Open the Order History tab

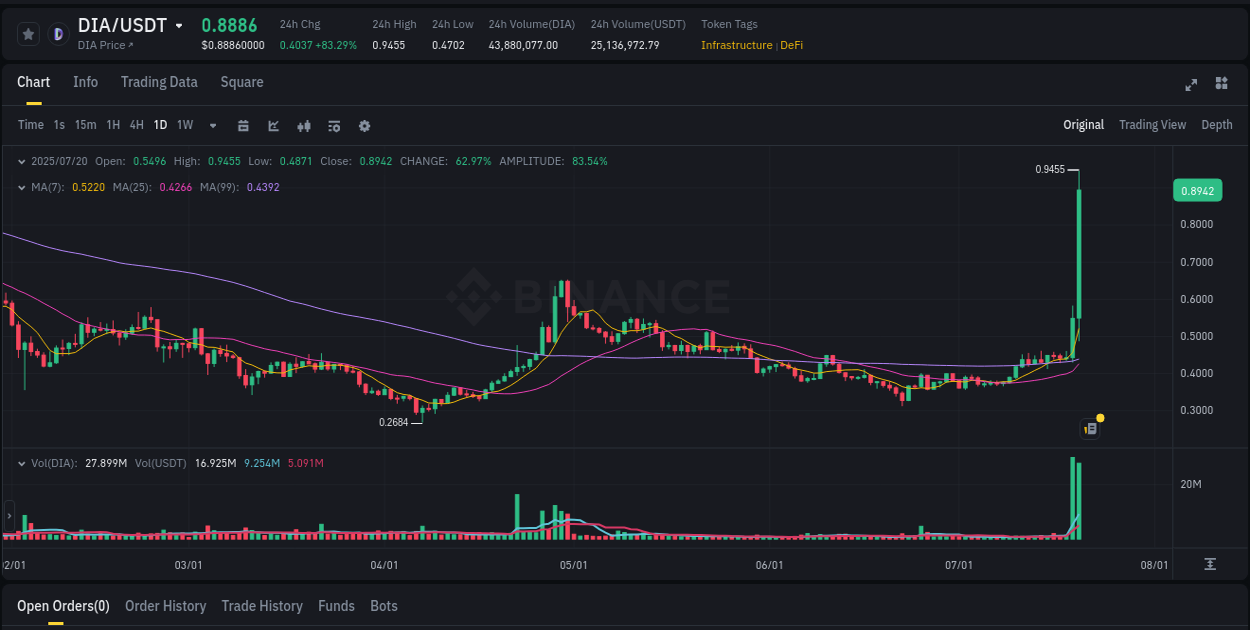point(165,606)
